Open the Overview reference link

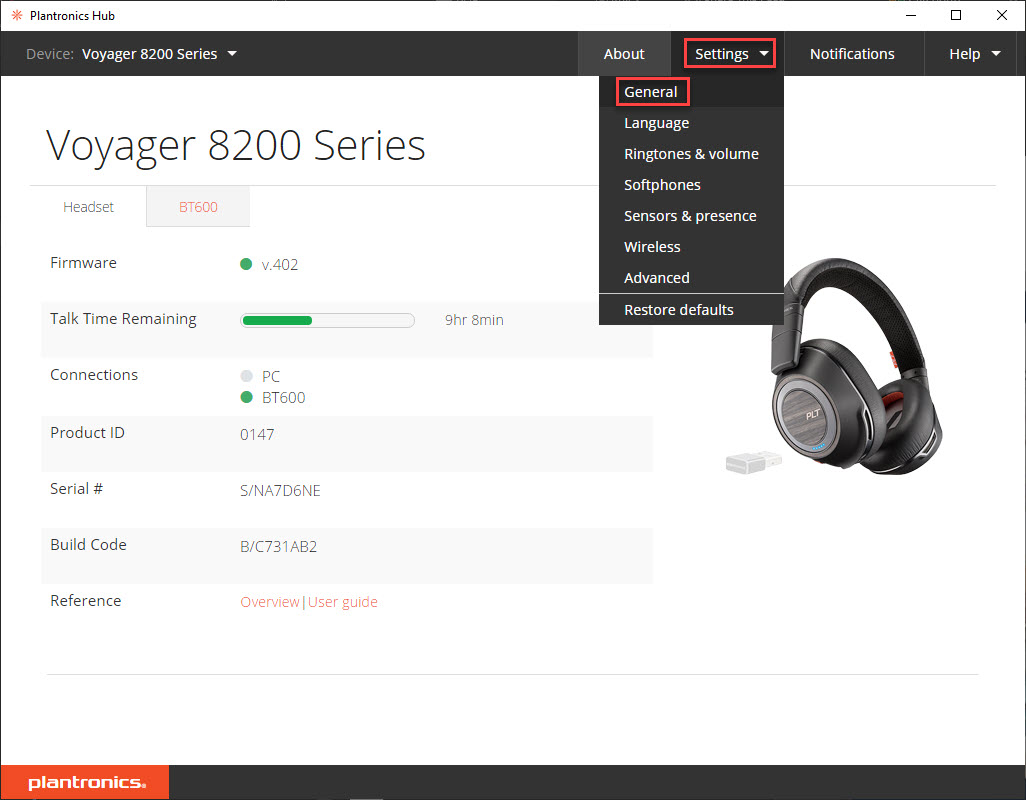point(270,602)
